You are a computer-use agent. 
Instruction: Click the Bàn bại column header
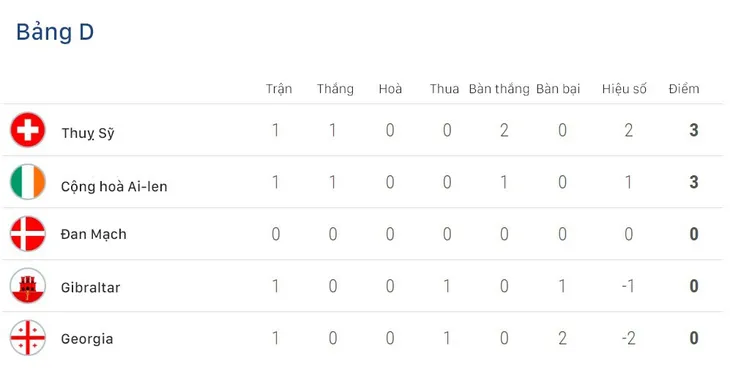point(558,89)
